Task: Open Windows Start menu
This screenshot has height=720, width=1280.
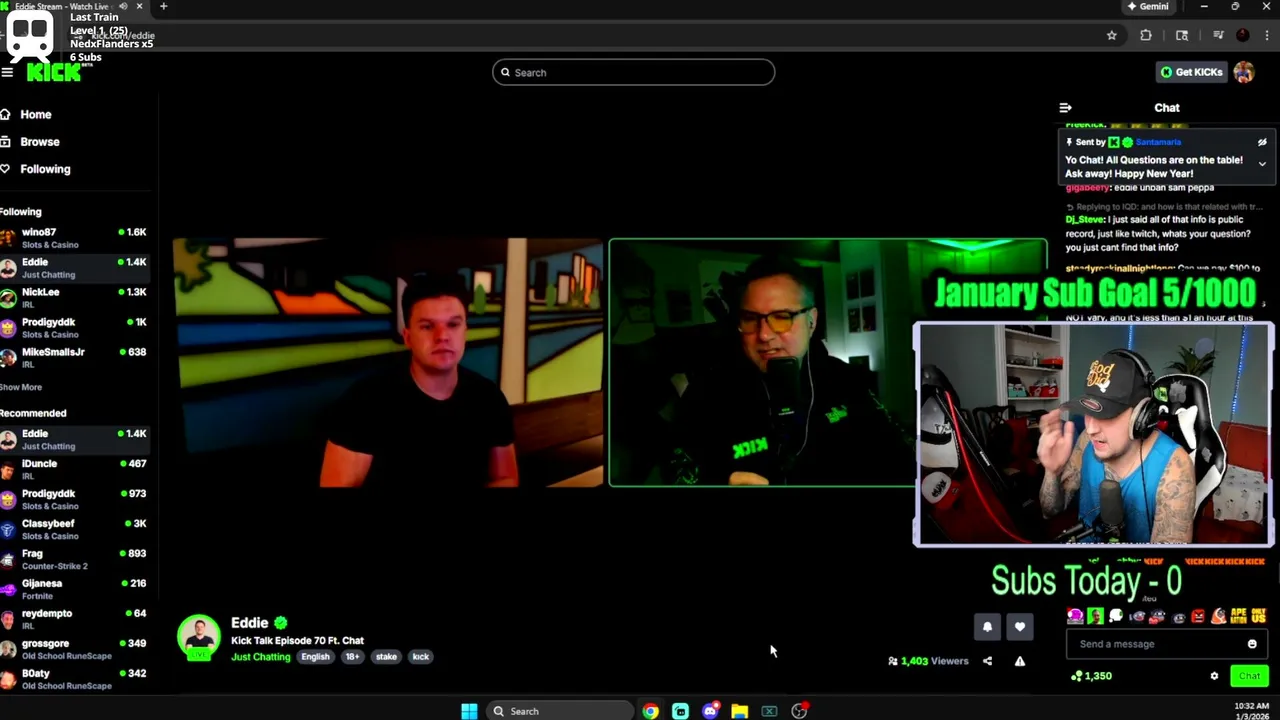Action: pyautogui.click(x=469, y=711)
